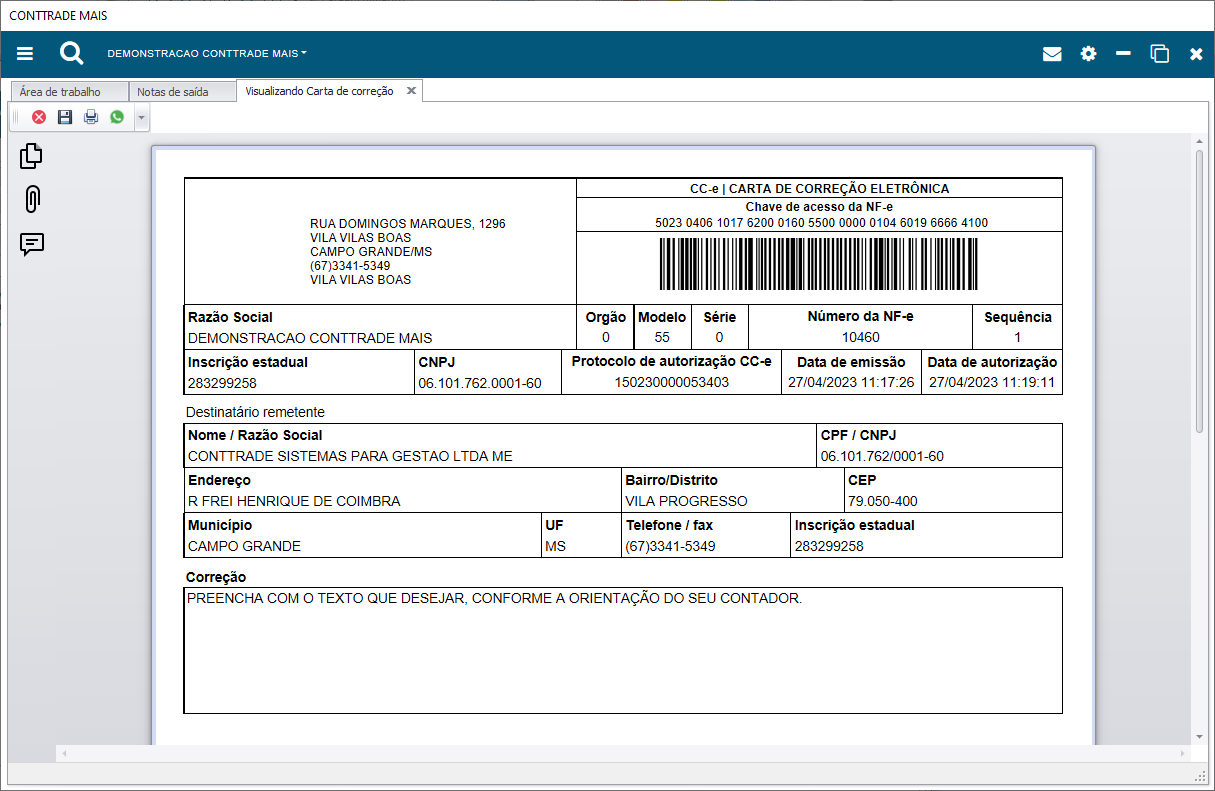Click the RUA DOMINGOS MARQUES, 1296 address line
This screenshot has height=791, width=1215.
click(x=408, y=224)
